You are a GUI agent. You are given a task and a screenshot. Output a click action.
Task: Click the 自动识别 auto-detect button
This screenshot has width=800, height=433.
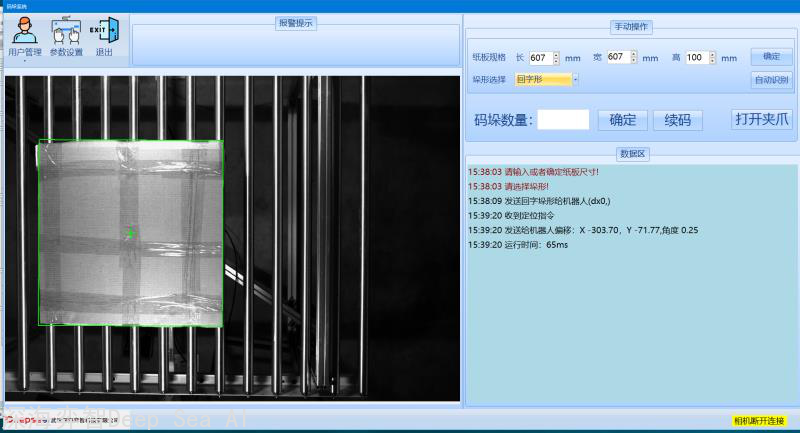771,80
